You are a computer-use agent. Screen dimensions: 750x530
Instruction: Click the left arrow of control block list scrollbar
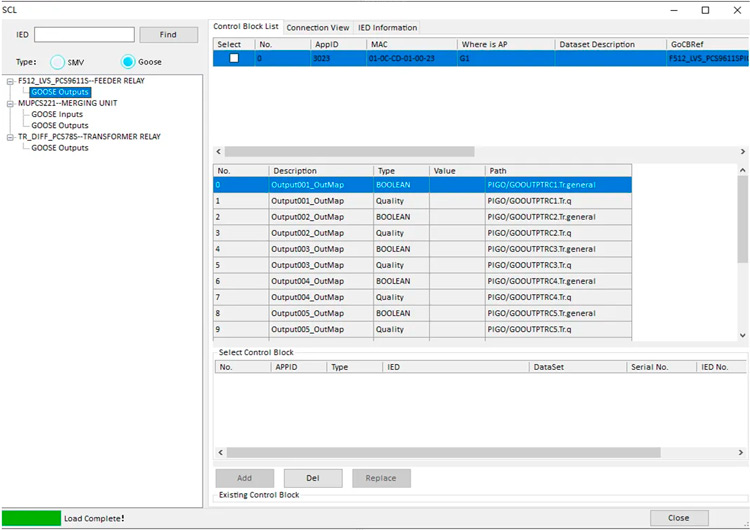pyautogui.click(x=219, y=152)
